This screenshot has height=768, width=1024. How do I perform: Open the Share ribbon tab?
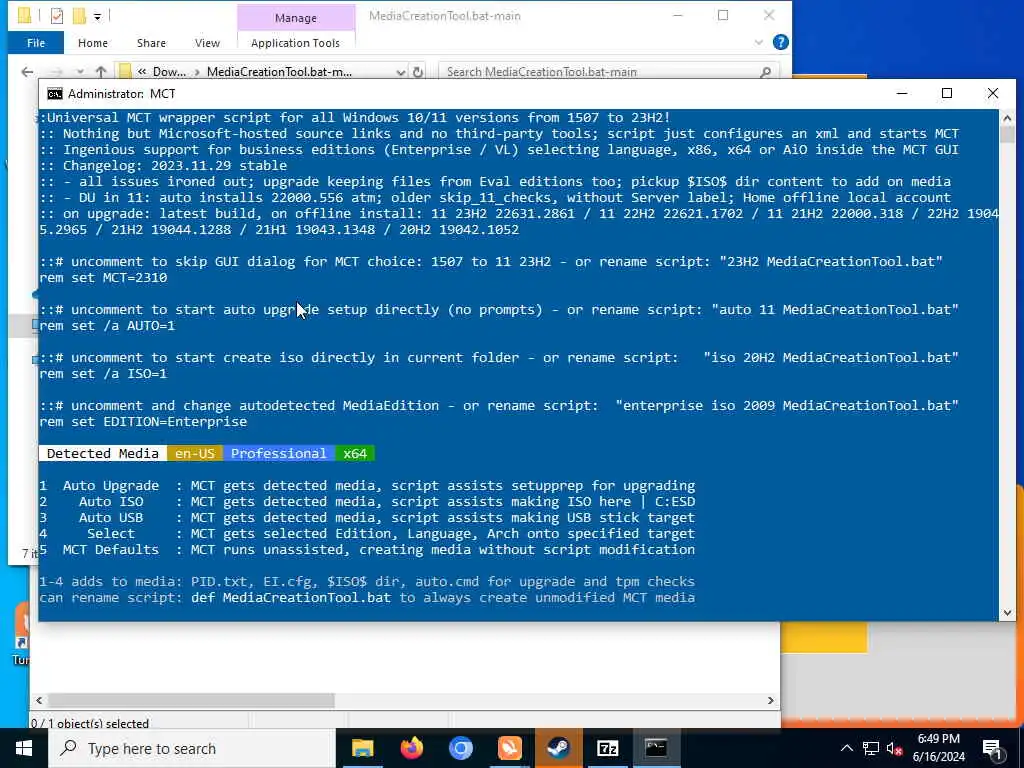(x=151, y=43)
